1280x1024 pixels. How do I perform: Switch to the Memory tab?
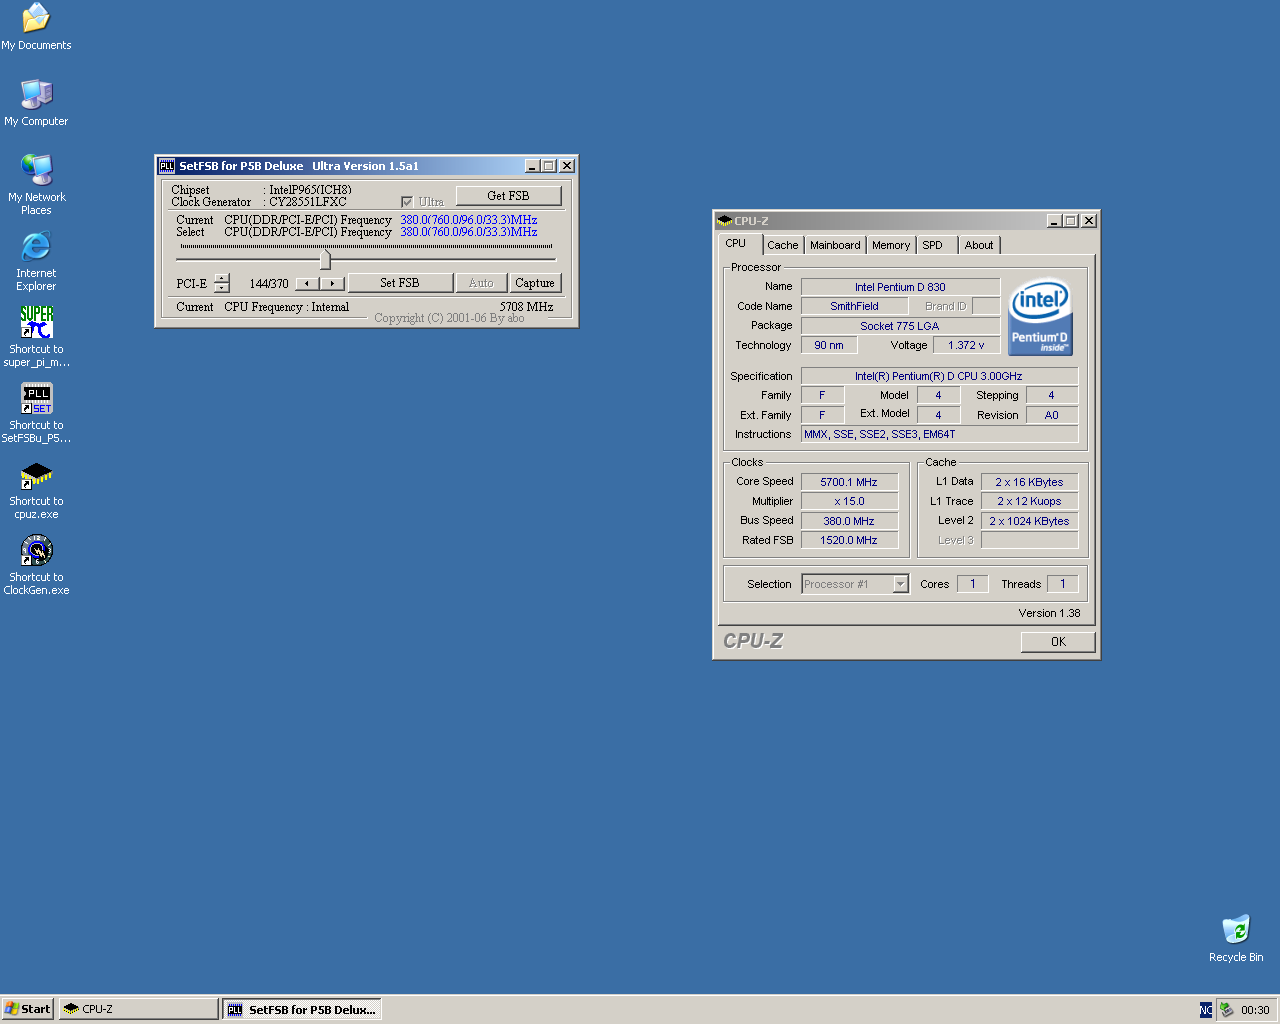pos(891,245)
